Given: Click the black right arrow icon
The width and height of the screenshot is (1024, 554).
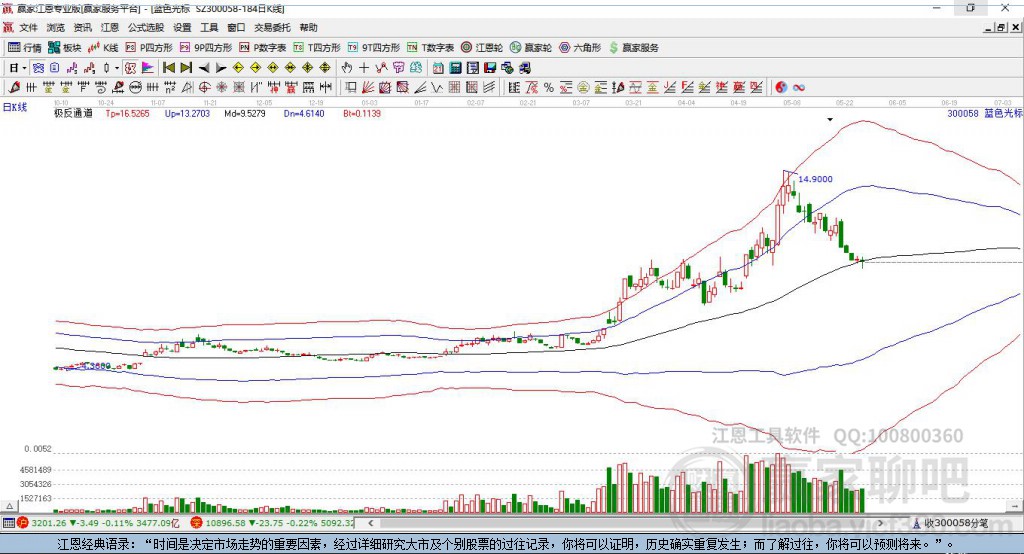Looking at the screenshot, I should pyautogui.click(x=221, y=68).
